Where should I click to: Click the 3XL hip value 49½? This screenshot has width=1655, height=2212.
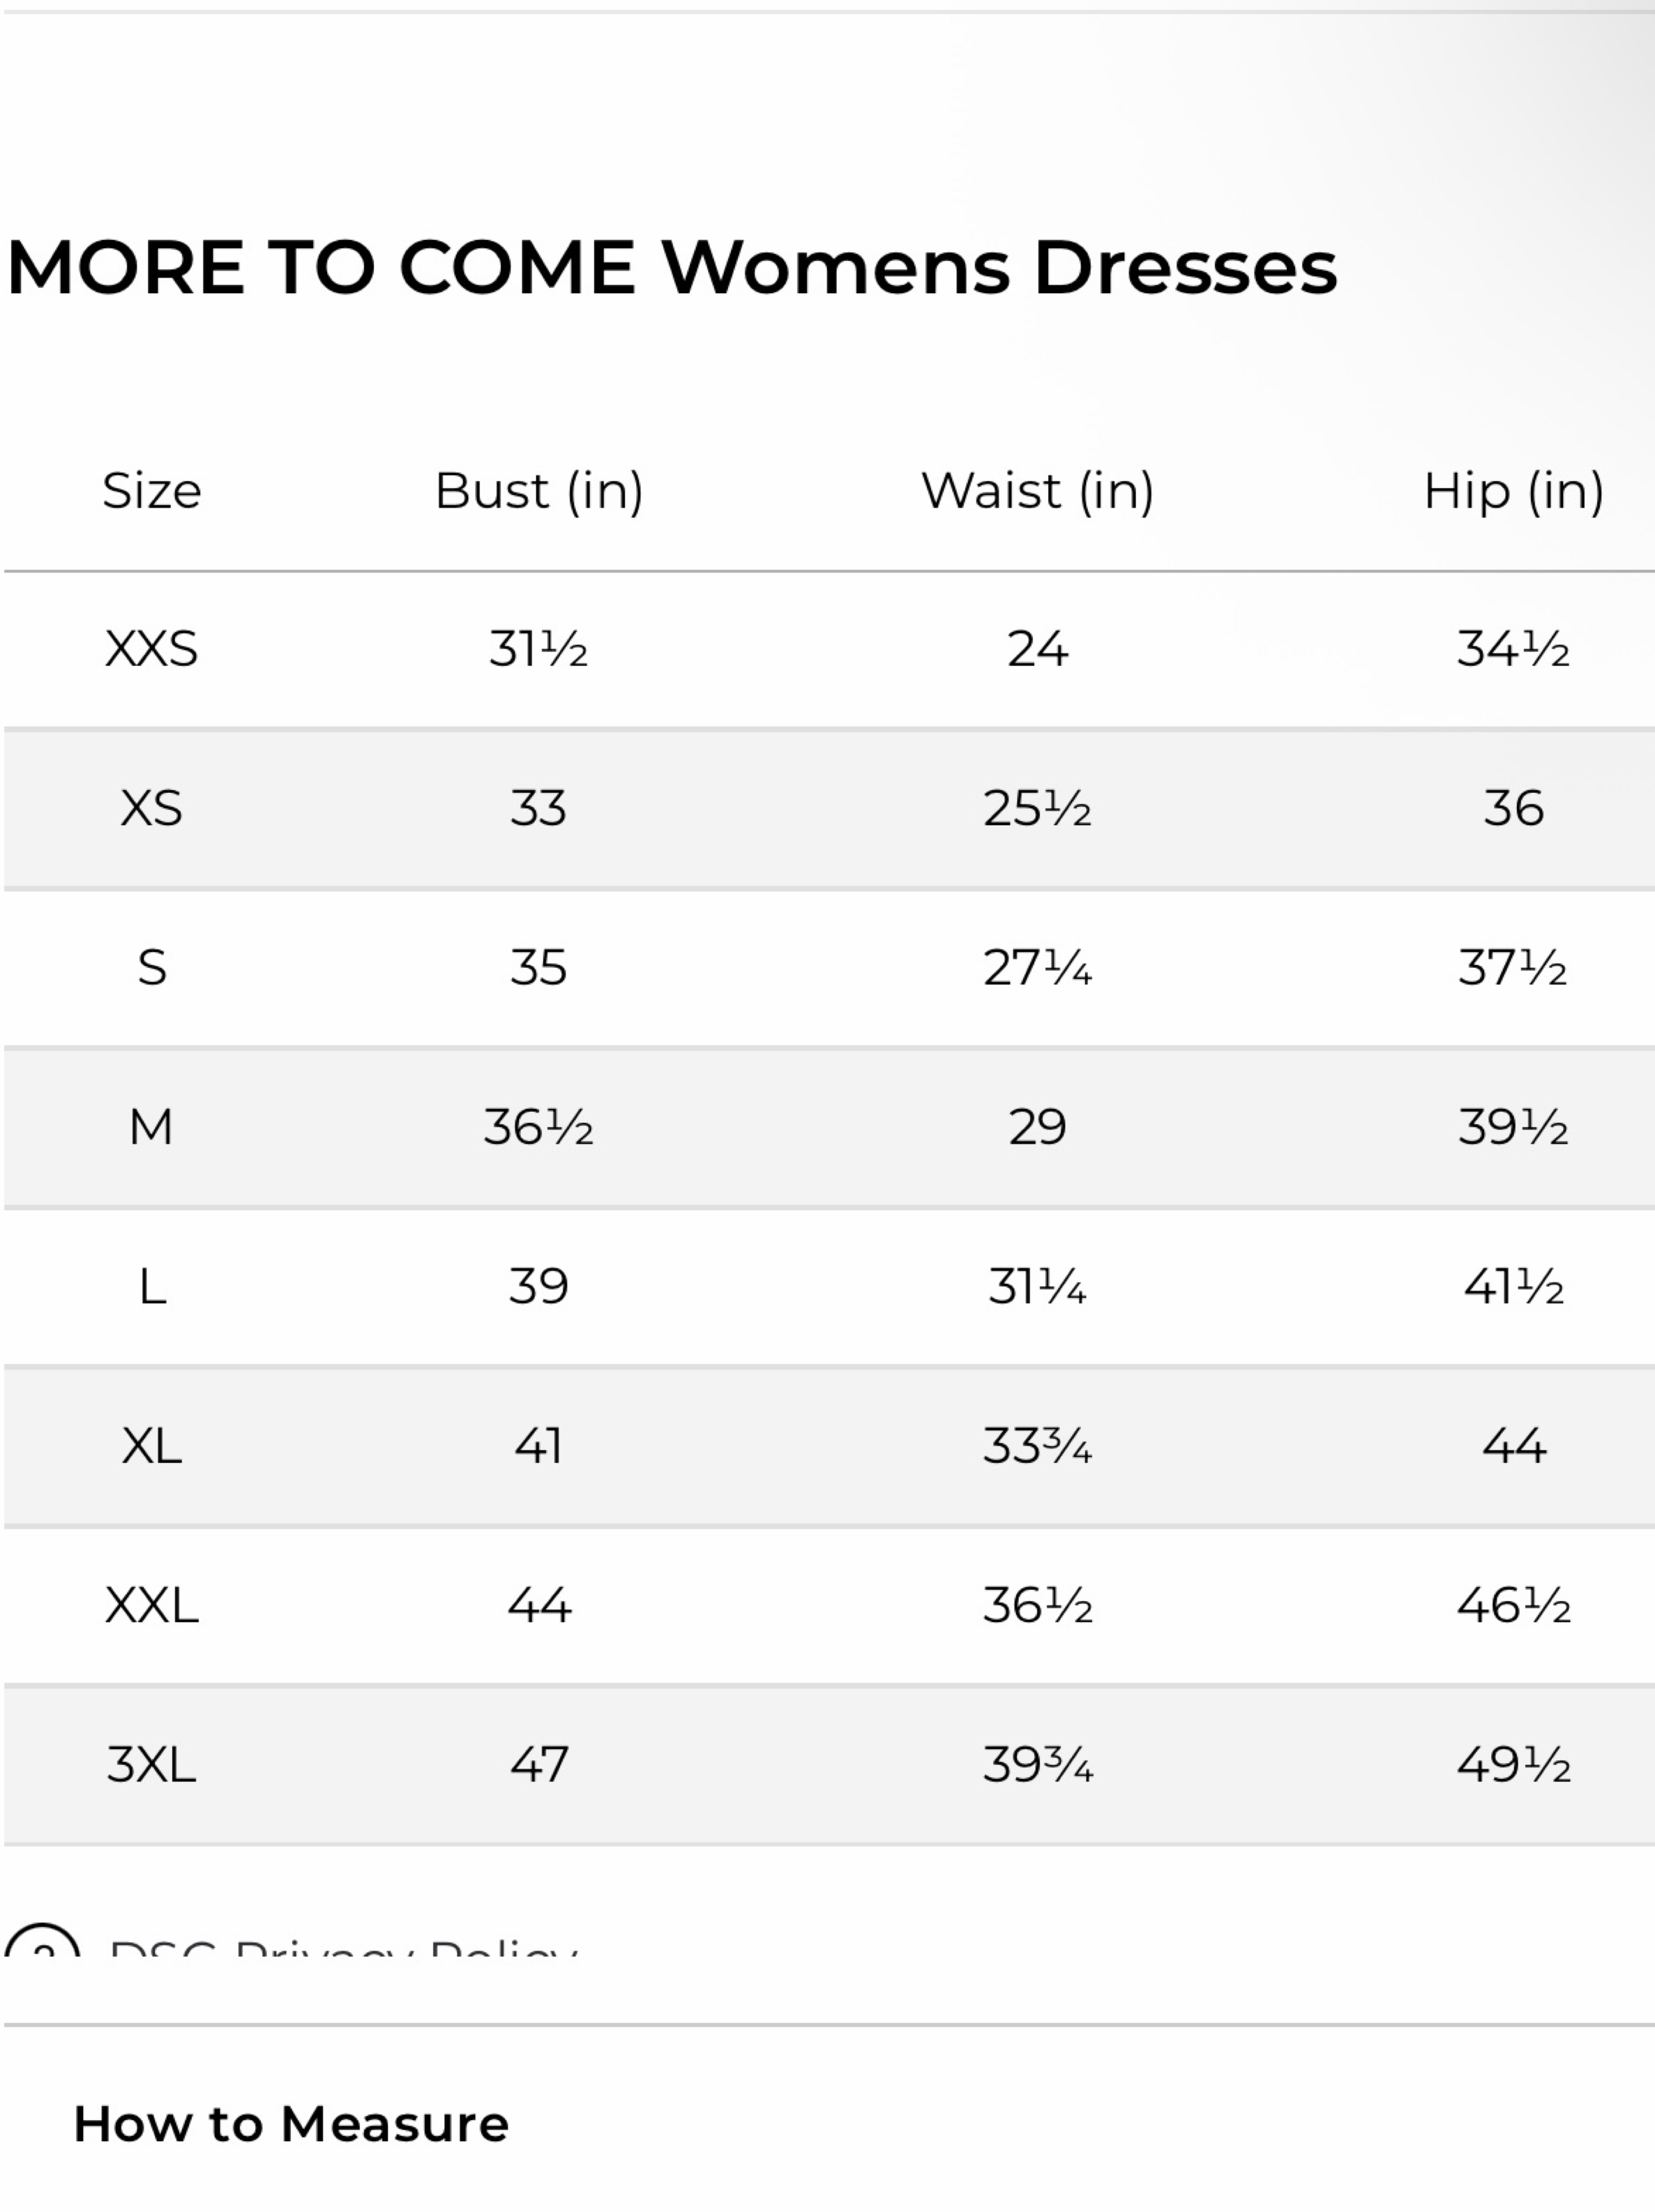[1514, 1764]
